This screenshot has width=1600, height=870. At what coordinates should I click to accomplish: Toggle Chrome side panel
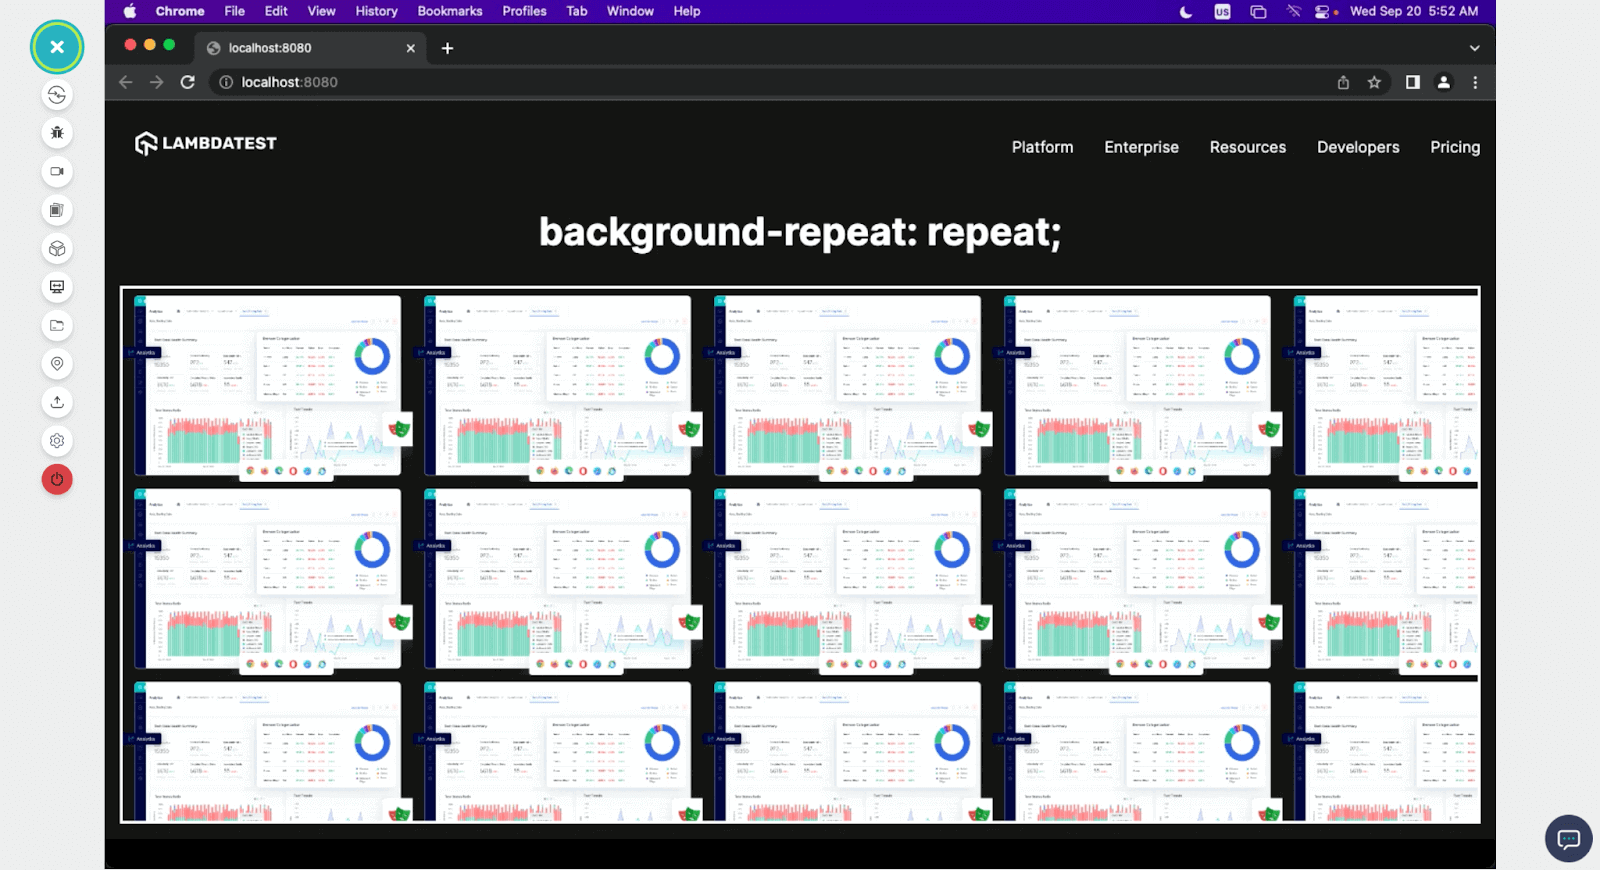coord(1412,82)
